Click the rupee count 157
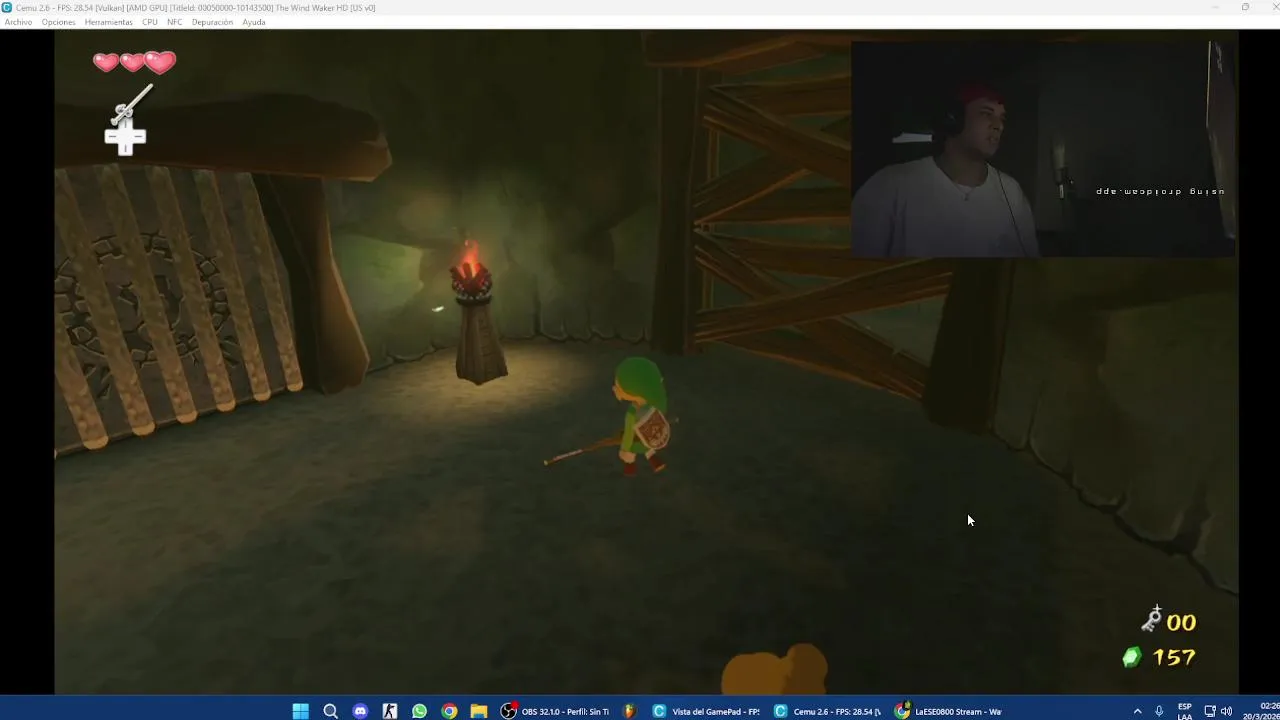 point(1173,658)
